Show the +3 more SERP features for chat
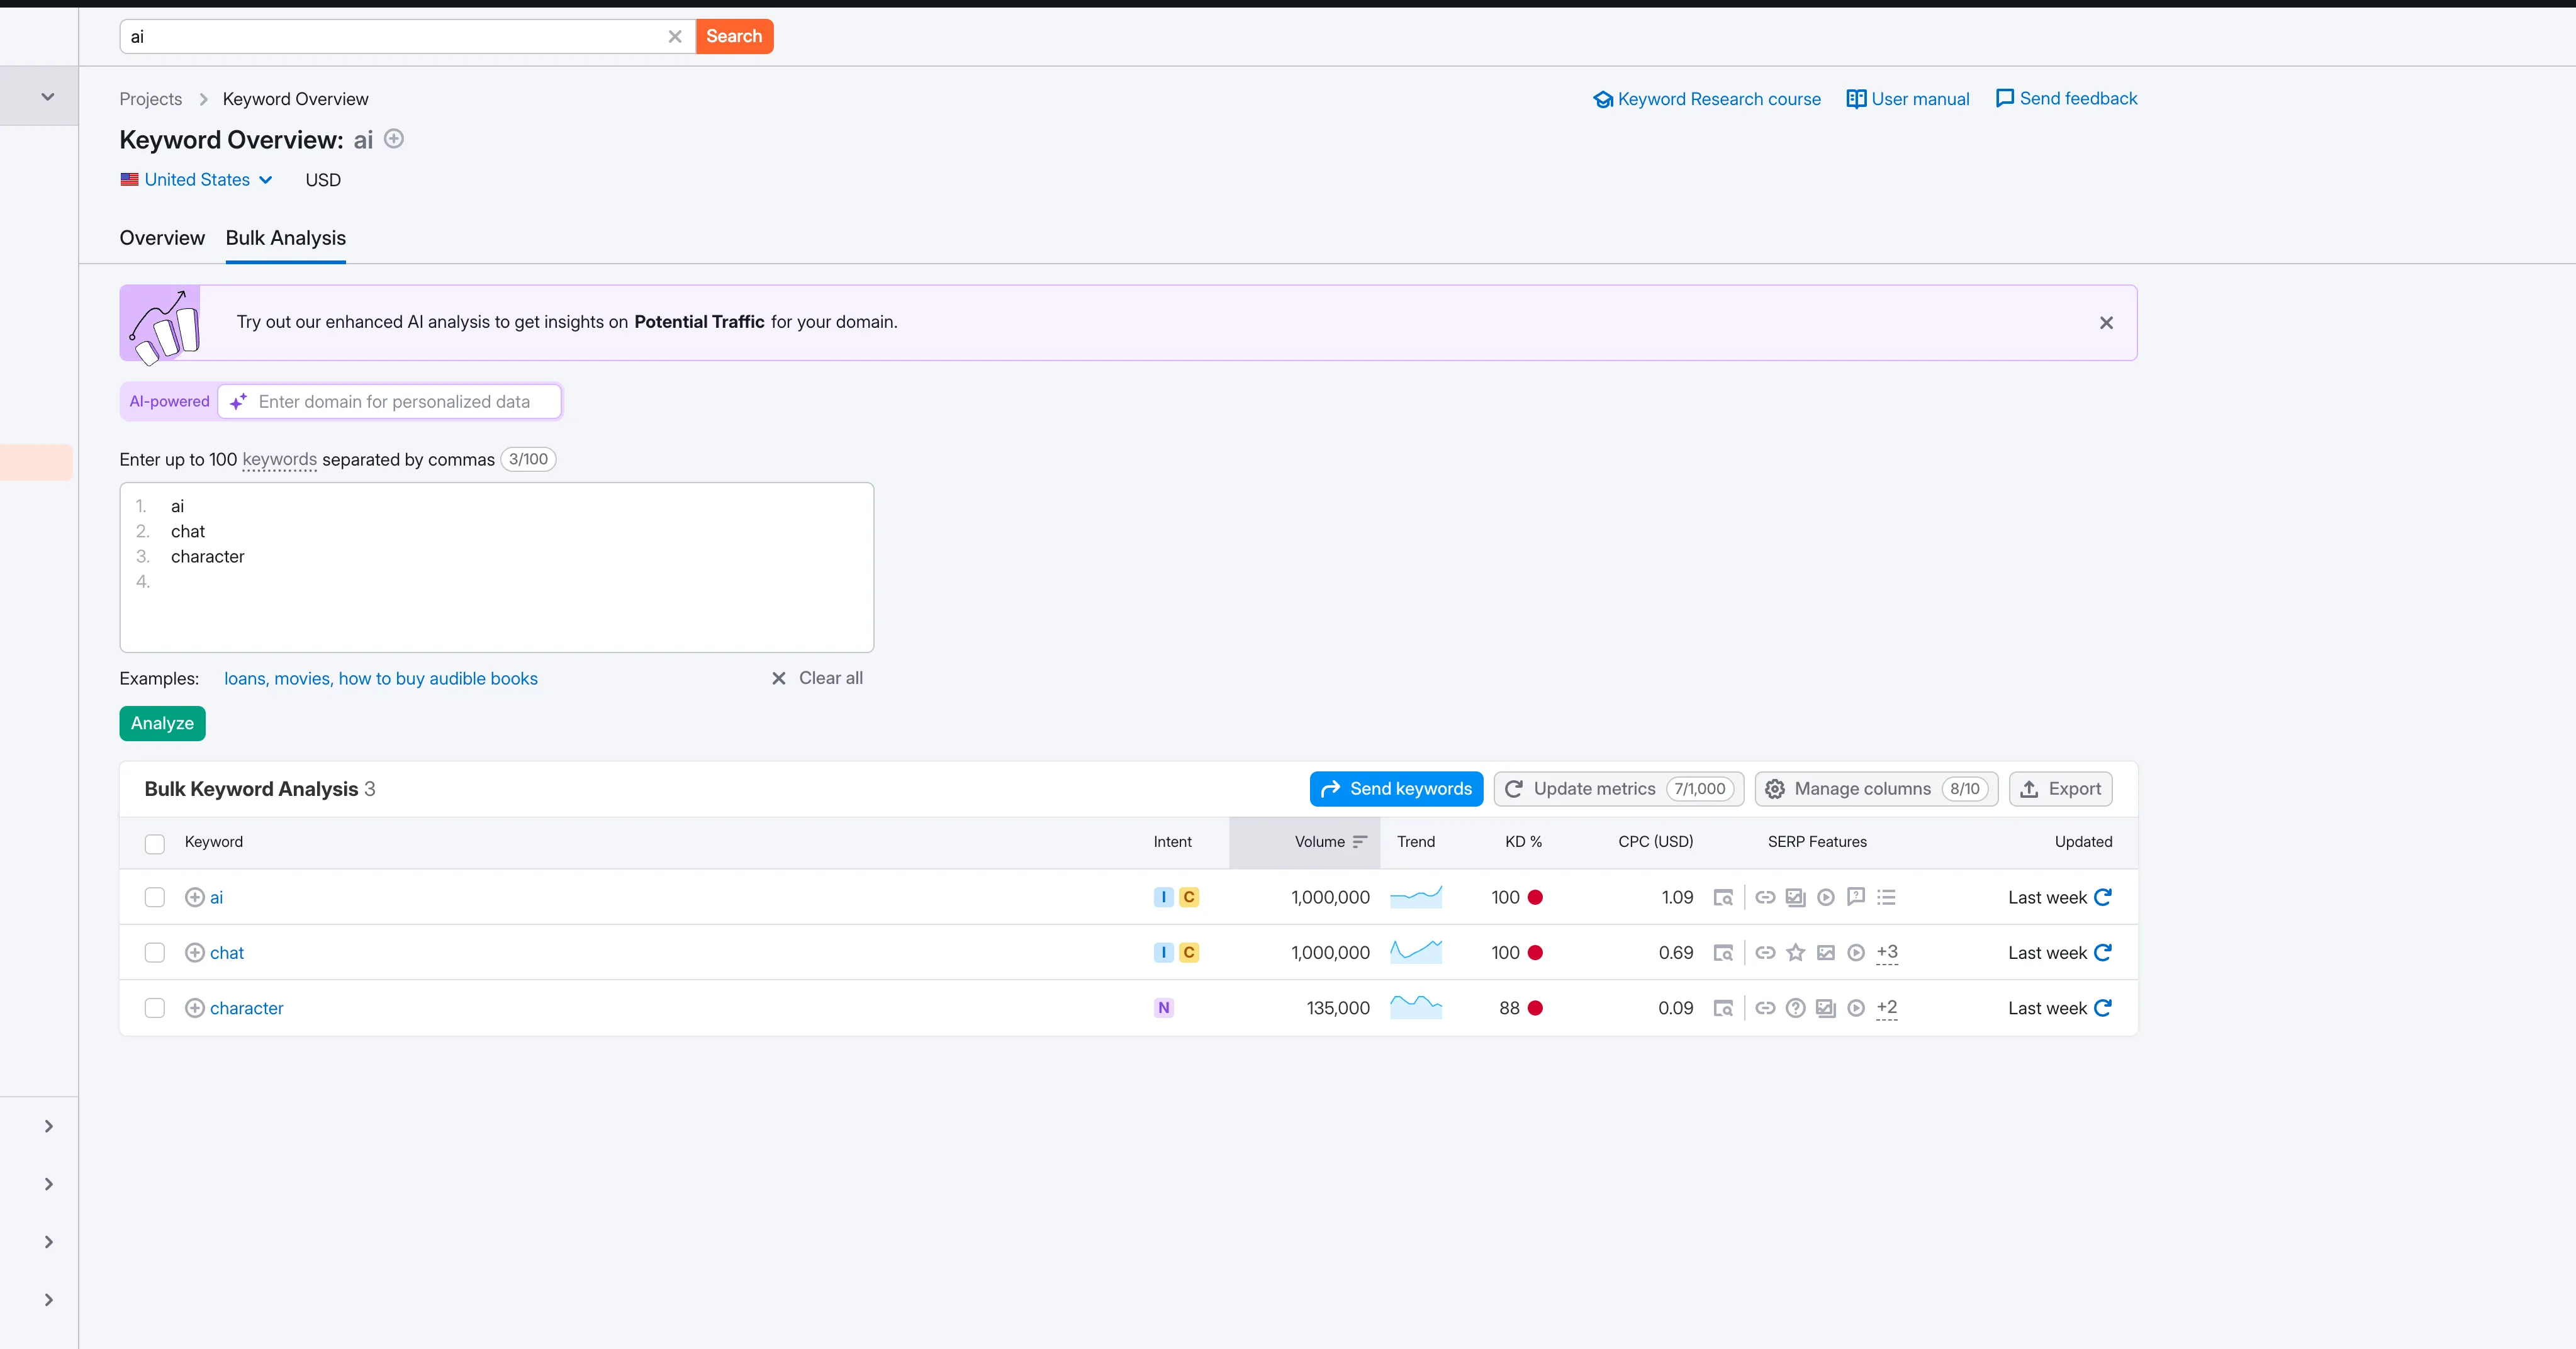Image resolution: width=2576 pixels, height=1349 pixels. 1887,953
